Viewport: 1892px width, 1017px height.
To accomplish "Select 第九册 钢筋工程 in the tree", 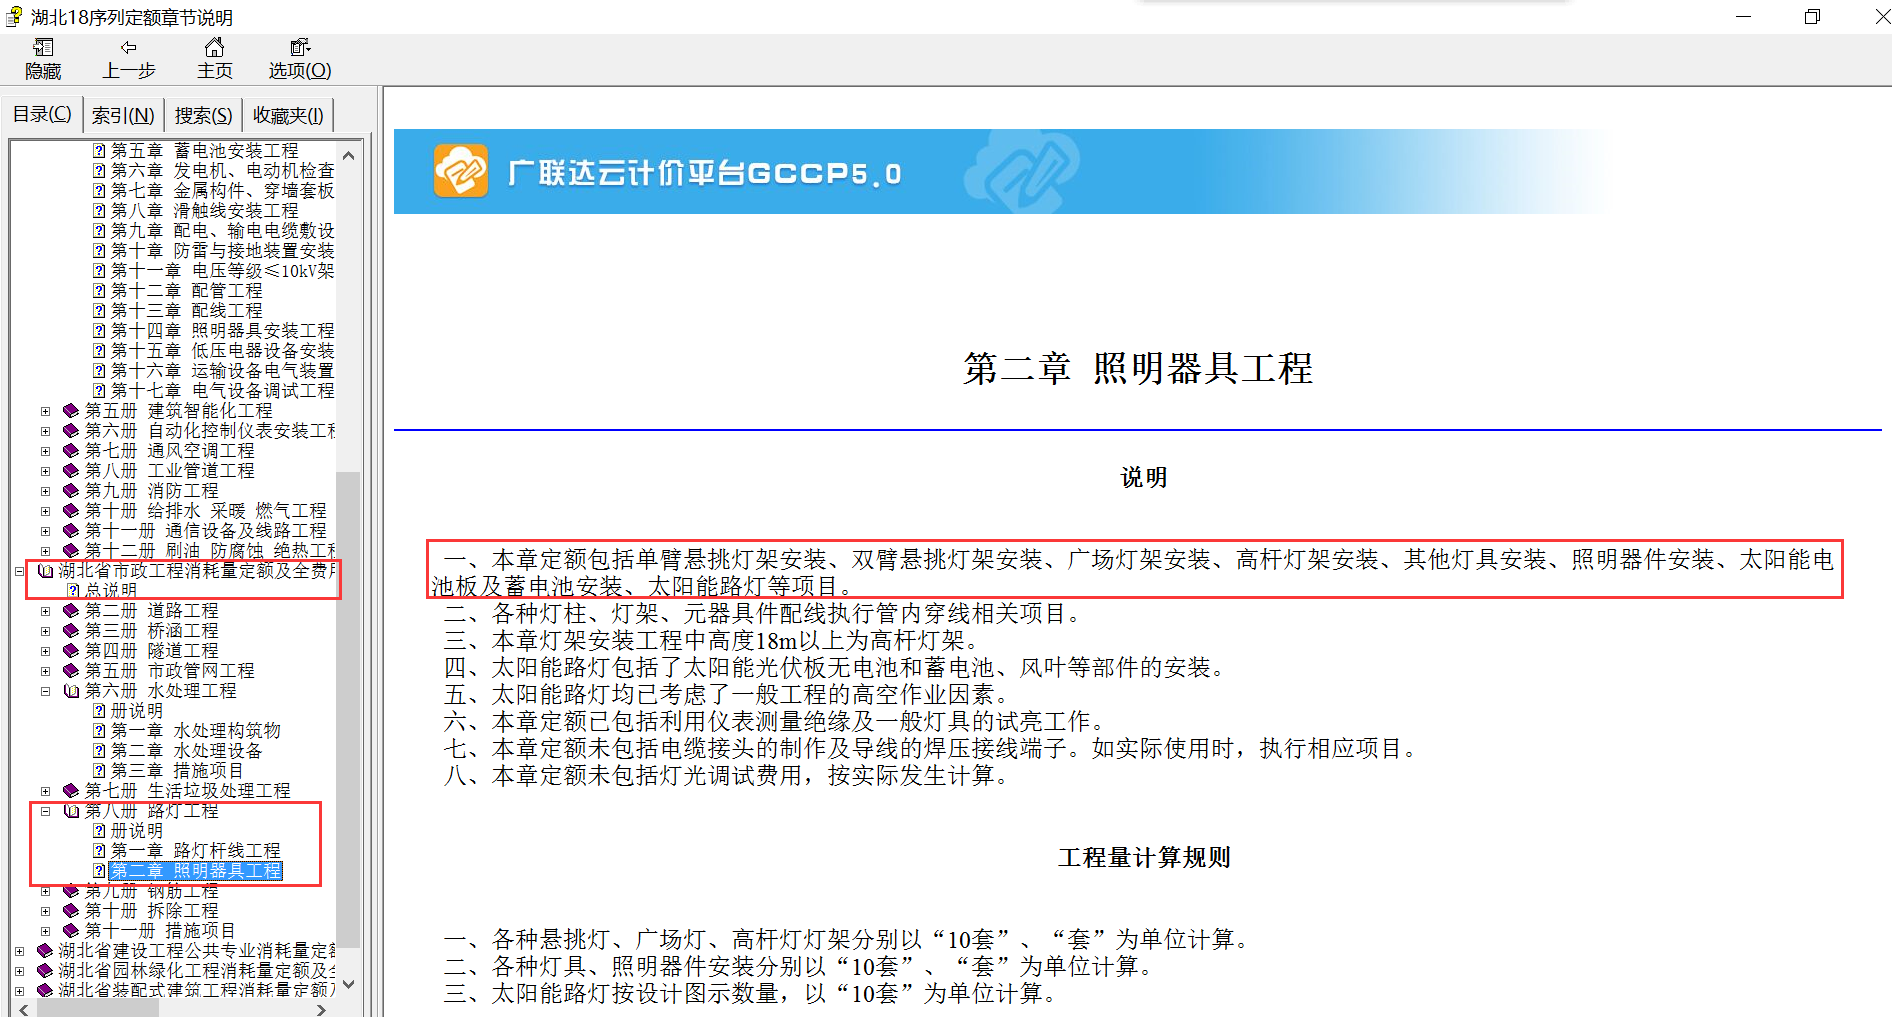I will [151, 891].
